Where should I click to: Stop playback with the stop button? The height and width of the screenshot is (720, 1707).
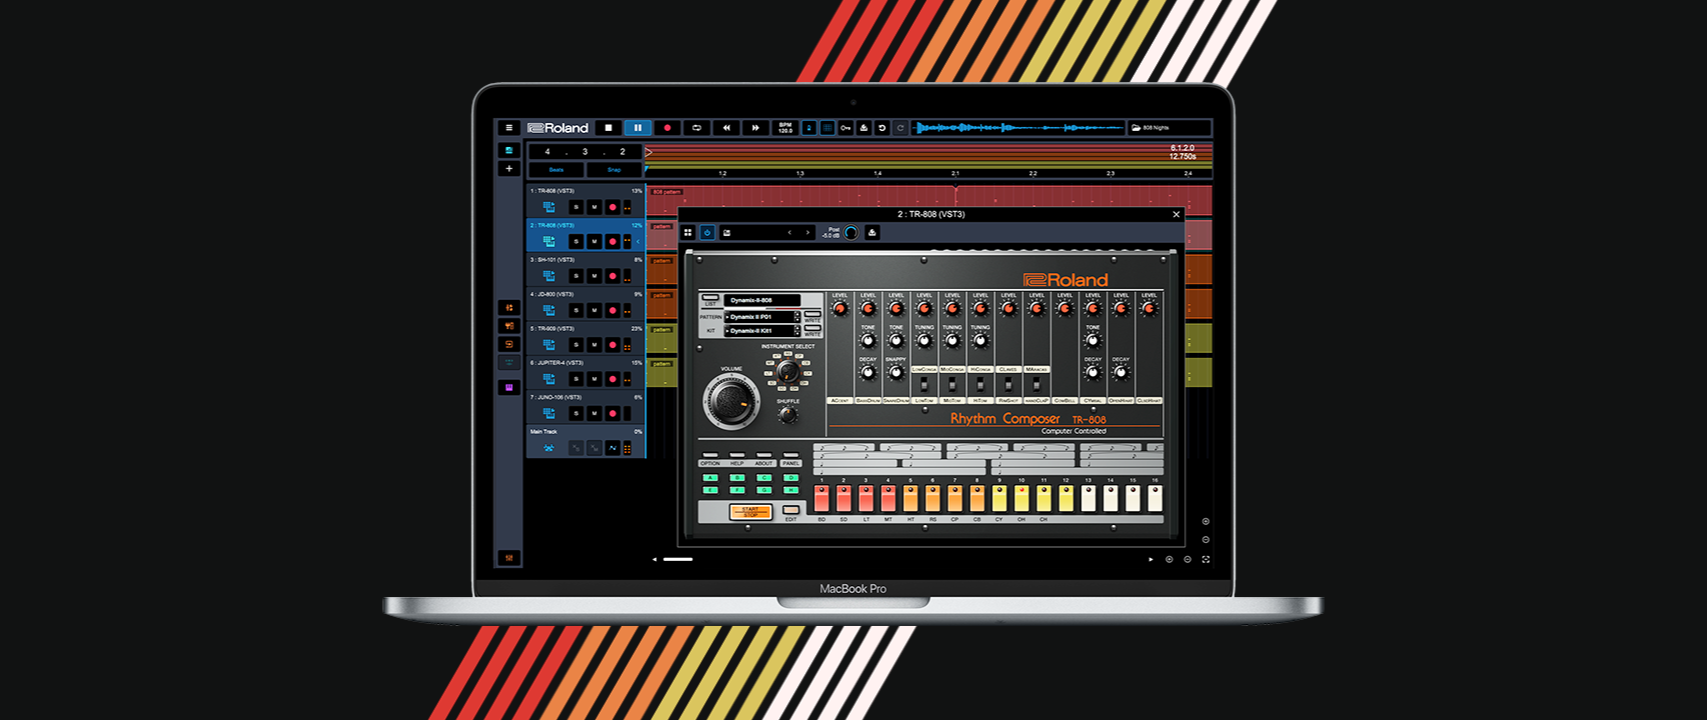click(x=608, y=128)
